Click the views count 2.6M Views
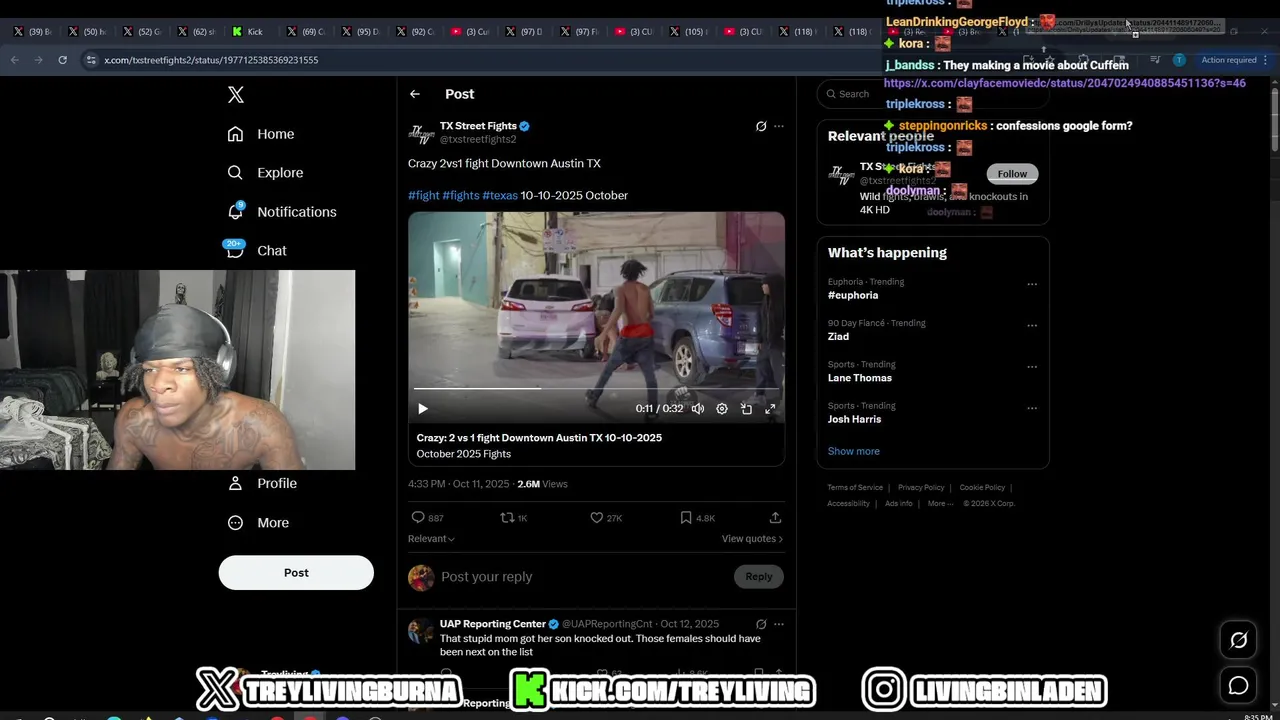This screenshot has width=1280, height=720. [x=542, y=484]
